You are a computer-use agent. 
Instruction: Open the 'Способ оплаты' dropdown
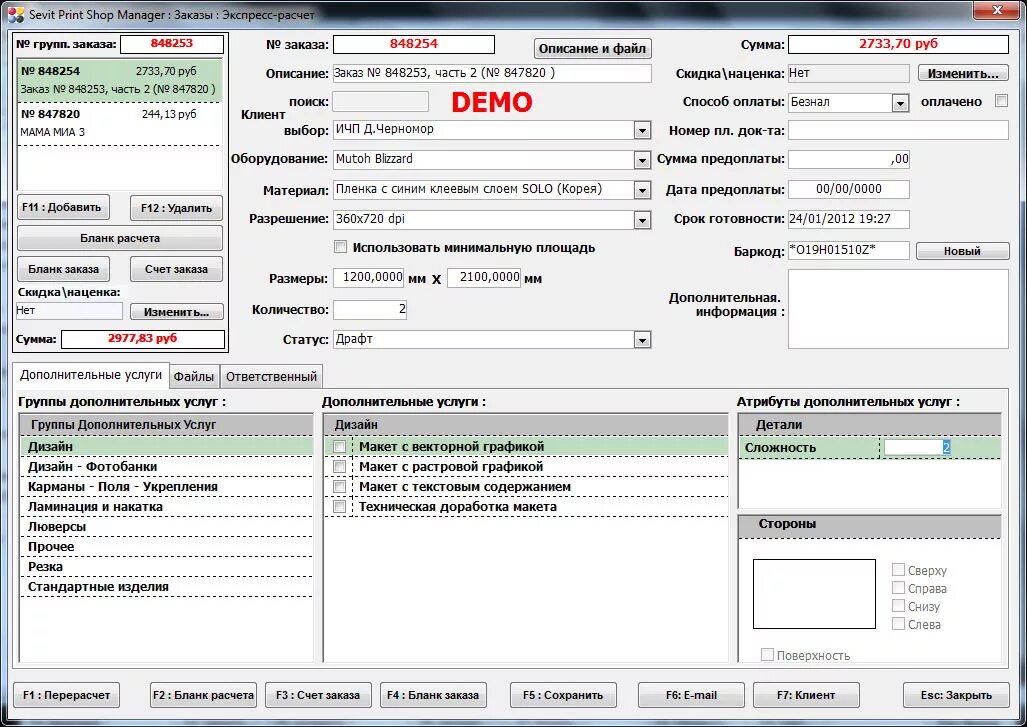point(900,103)
